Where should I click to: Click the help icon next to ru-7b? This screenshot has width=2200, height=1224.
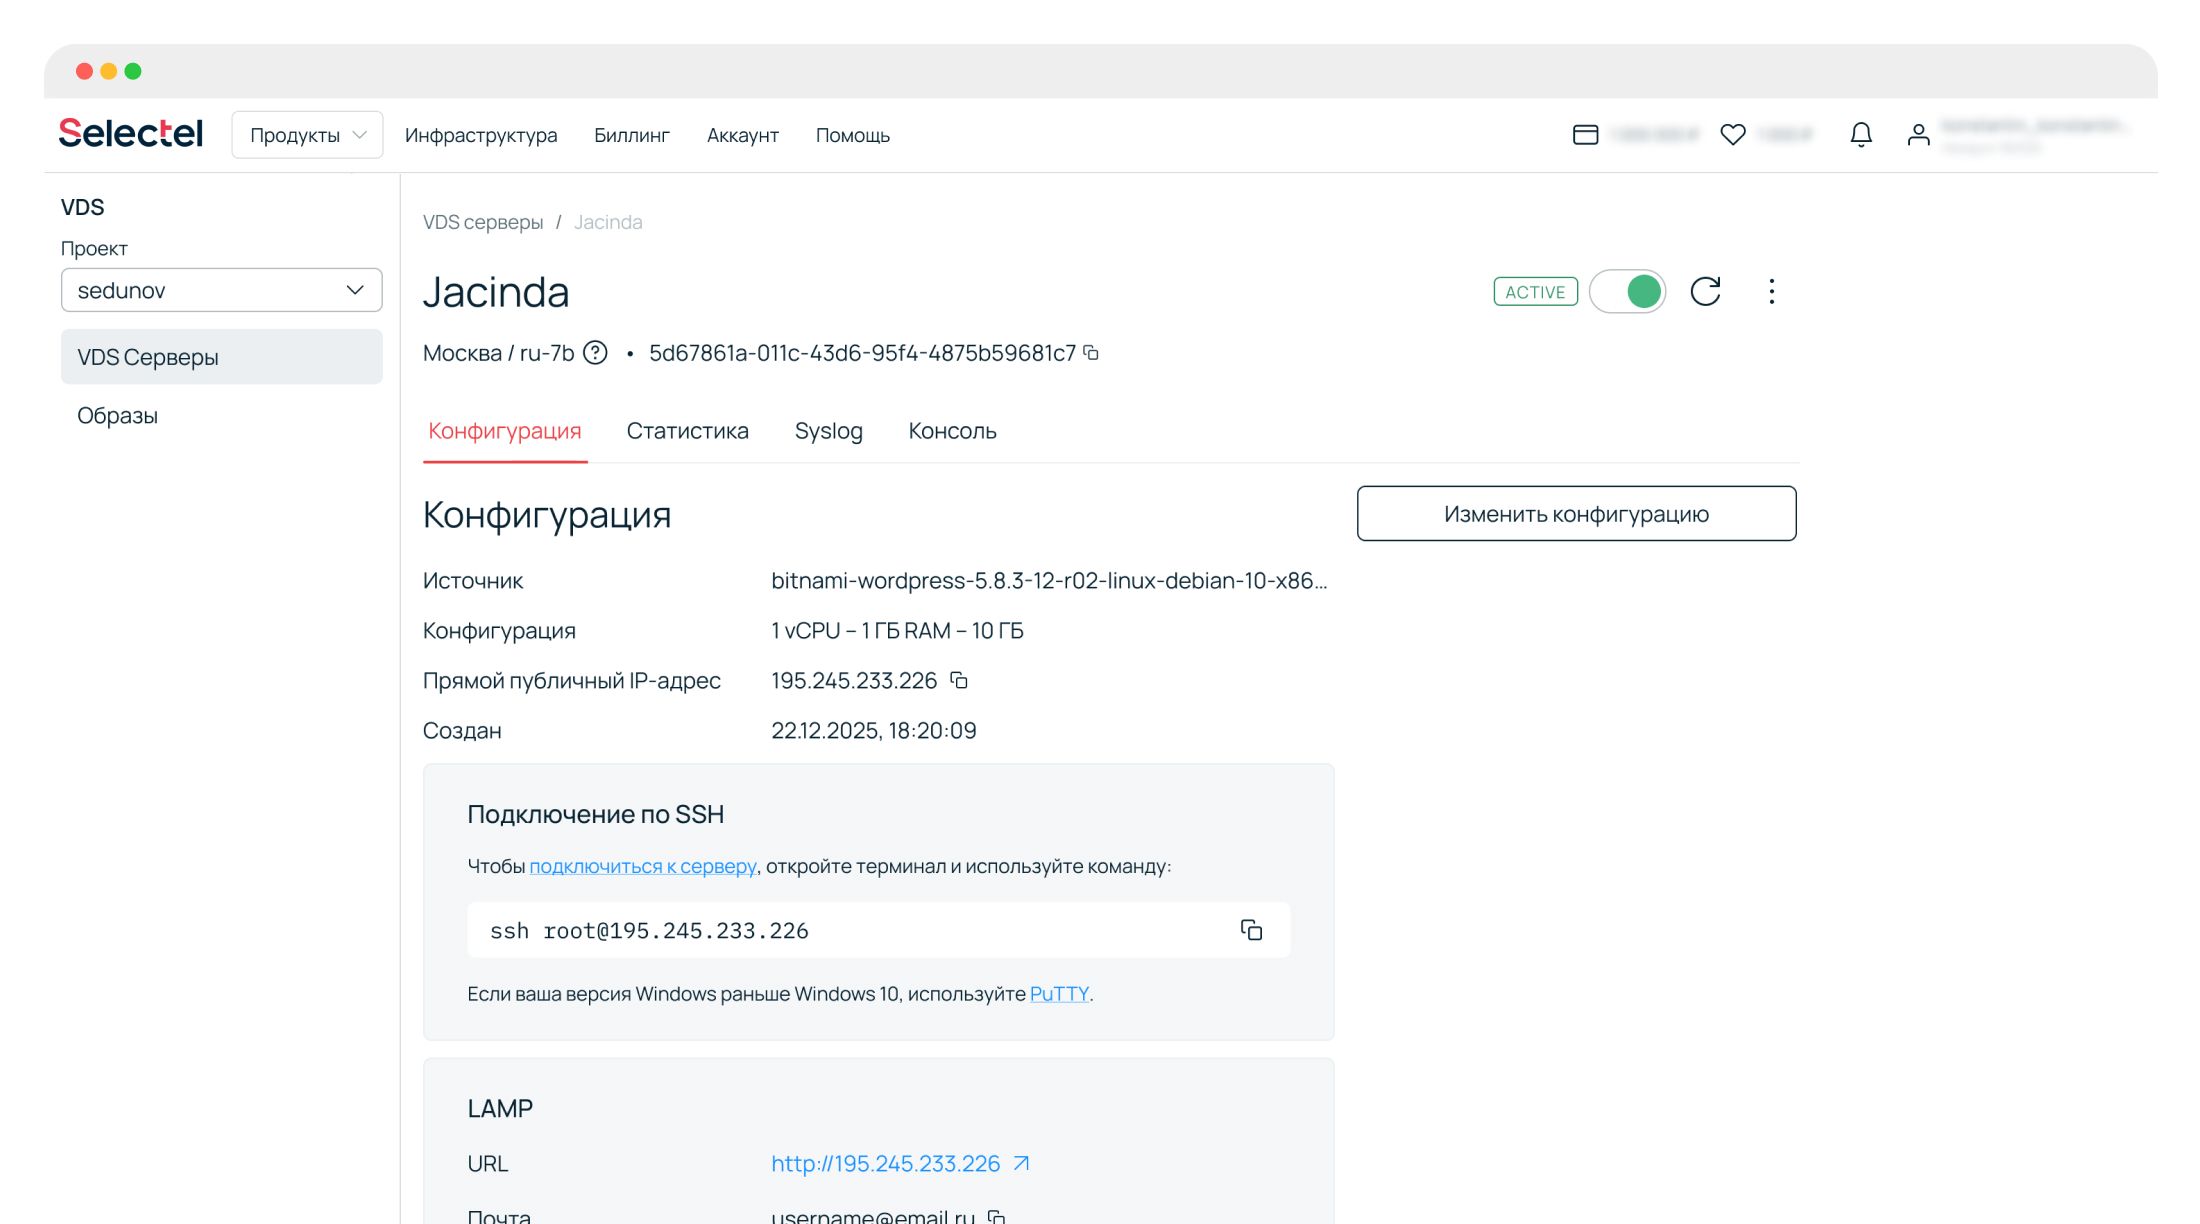(595, 353)
